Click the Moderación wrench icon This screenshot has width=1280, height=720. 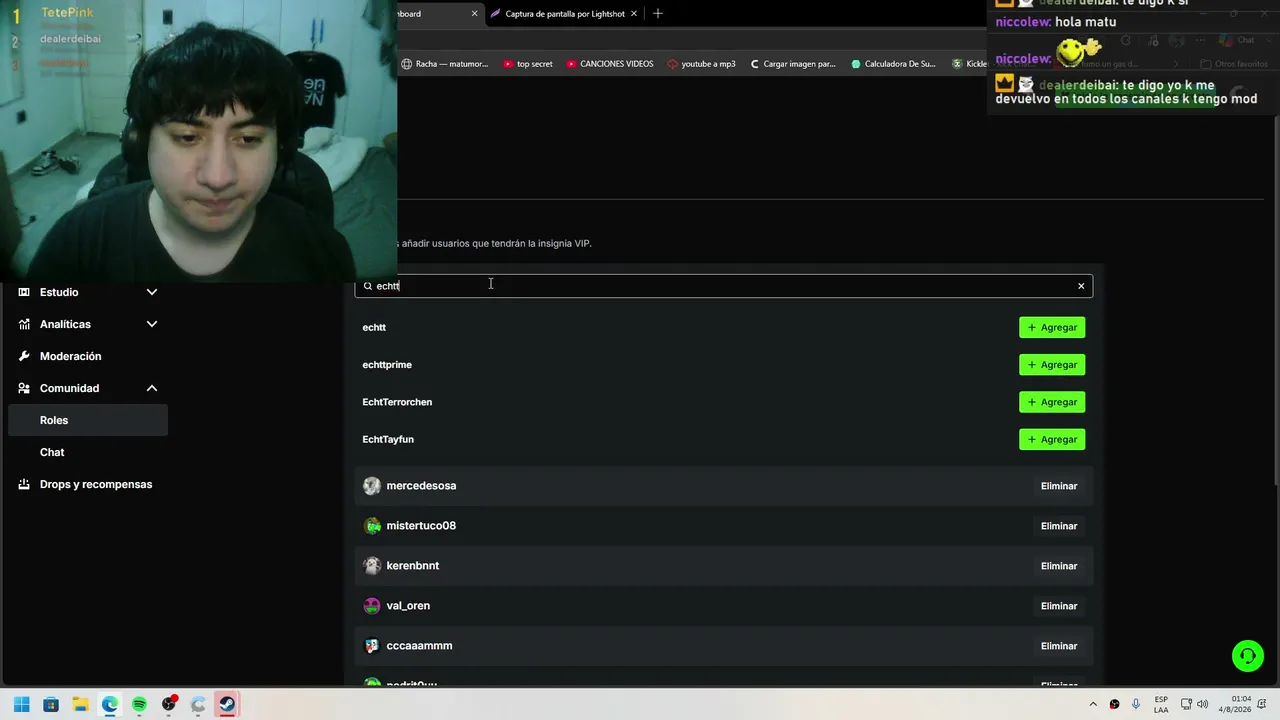[x=24, y=356]
